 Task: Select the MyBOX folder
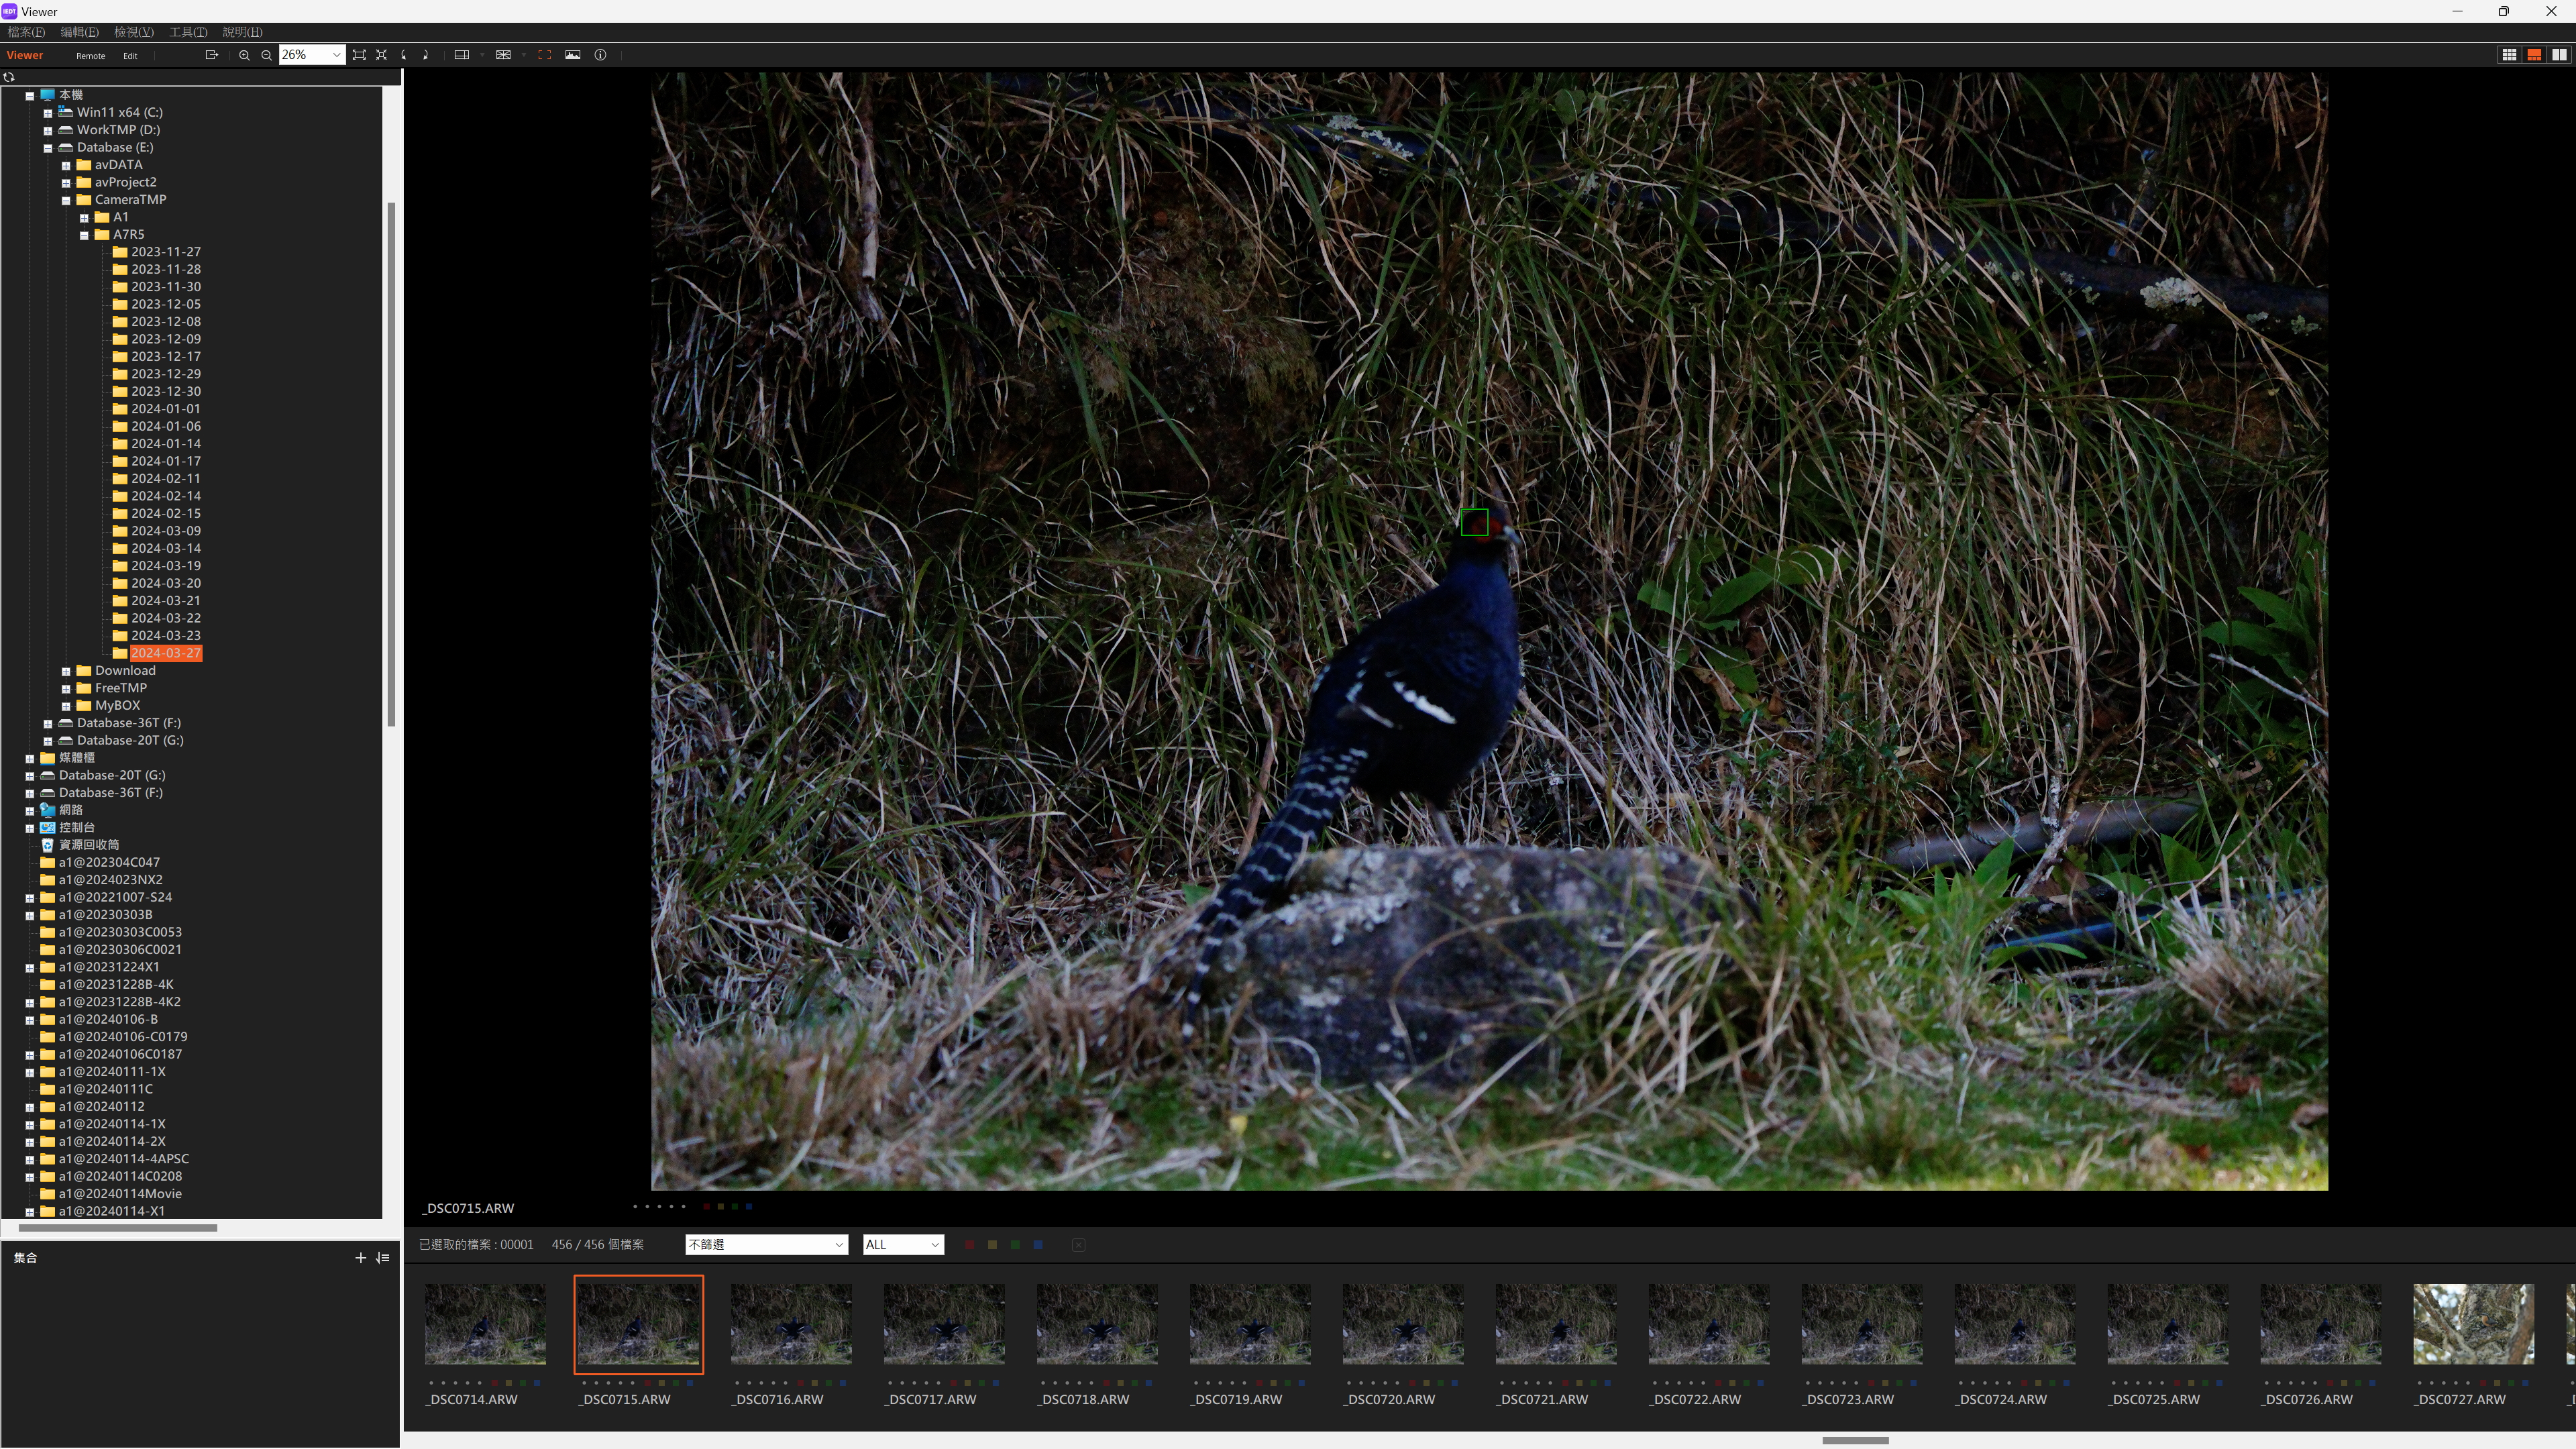117,706
